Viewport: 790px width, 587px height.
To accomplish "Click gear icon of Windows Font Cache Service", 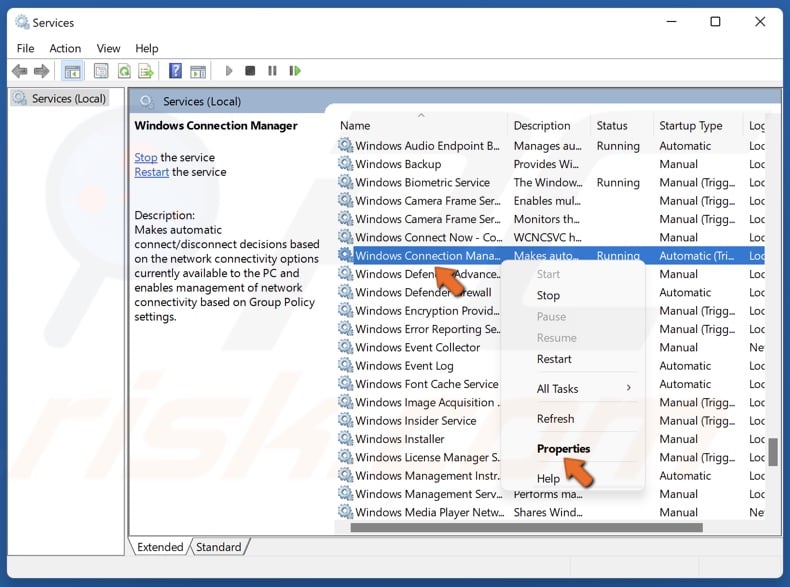I will coord(345,383).
